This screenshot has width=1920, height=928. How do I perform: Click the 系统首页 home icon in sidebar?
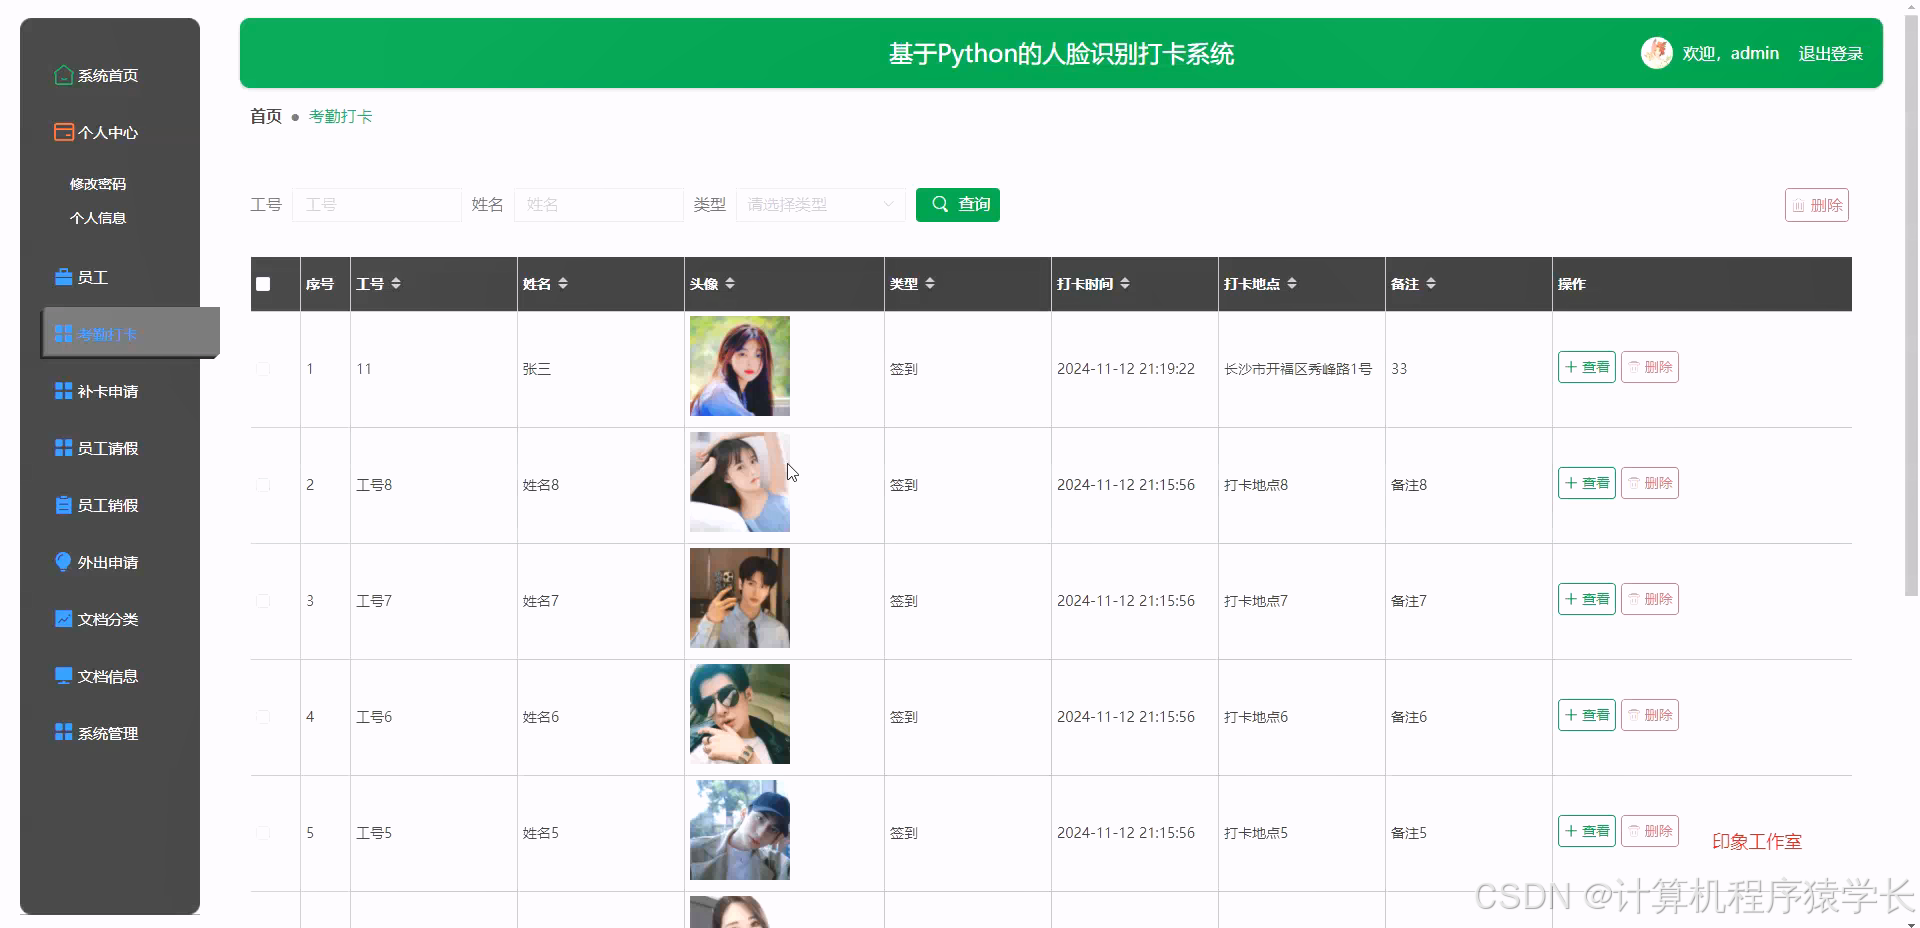(63, 75)
